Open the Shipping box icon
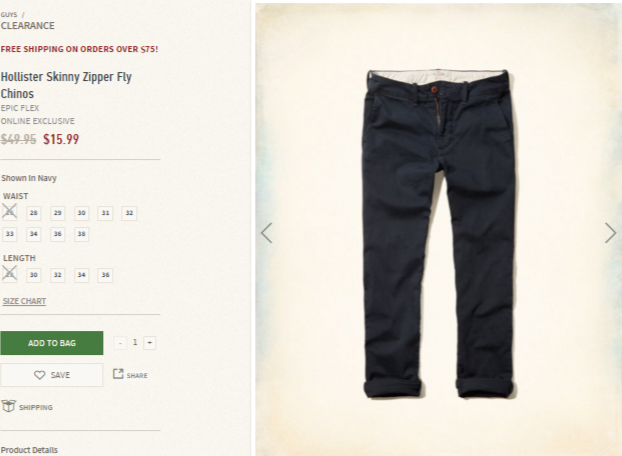Viewport: 622px width, 456px height. (8, 406)
